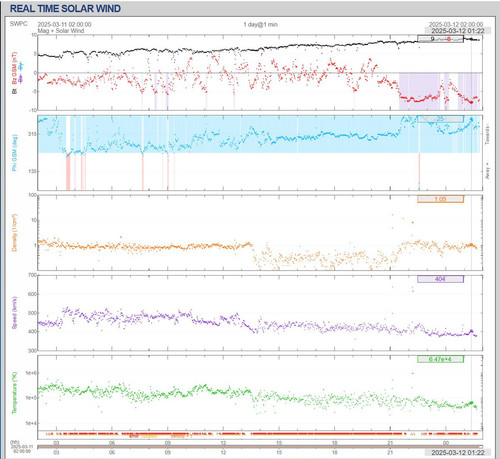Toggle the Bz GSM (nT) series label
The width and height of the screenshot is (500, 459).
(14, 68)
